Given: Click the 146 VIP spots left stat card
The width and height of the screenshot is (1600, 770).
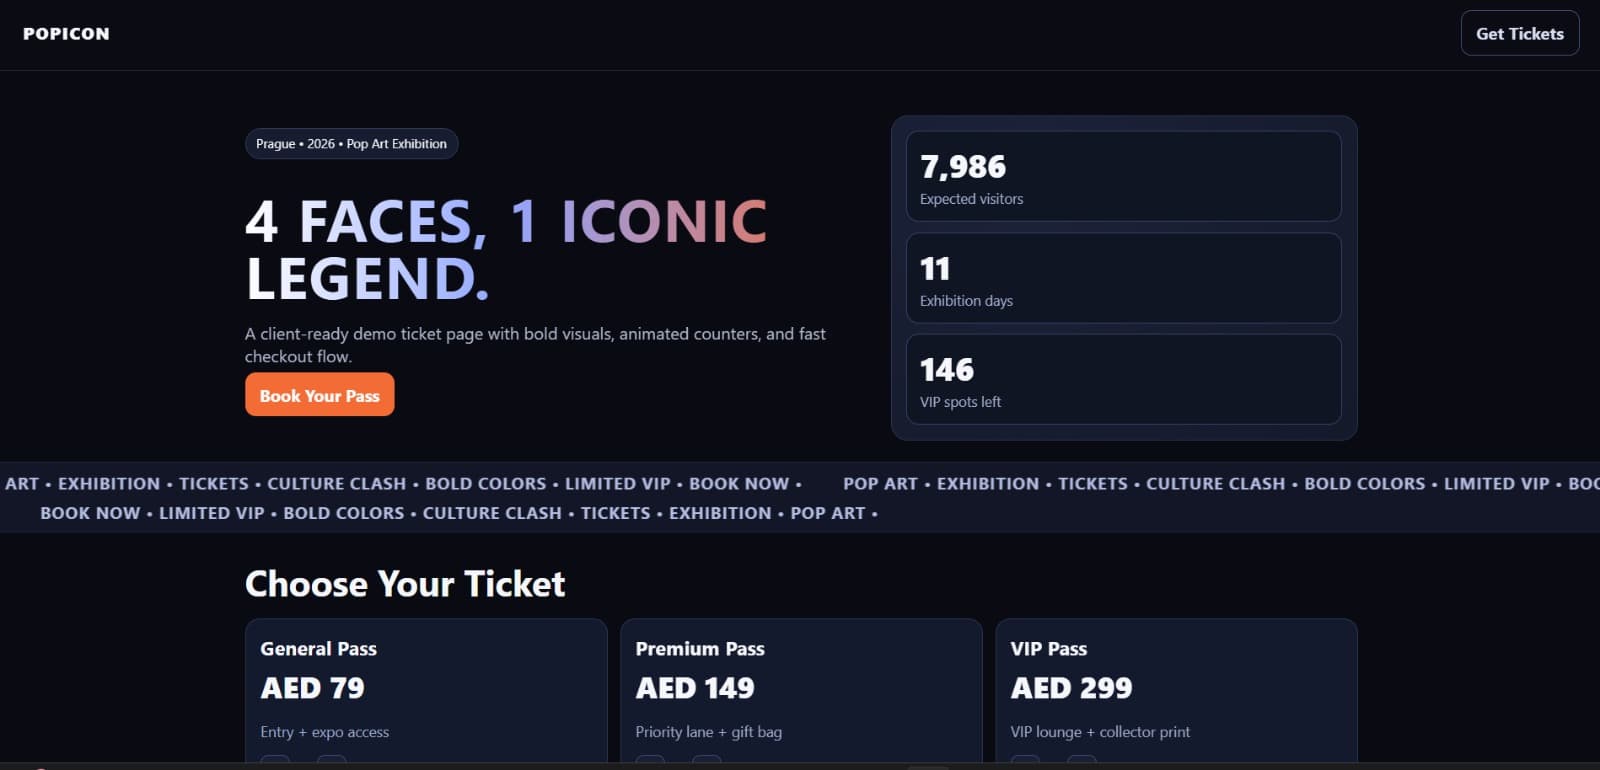Looking at the screenshot, I should coord(1123,379).
